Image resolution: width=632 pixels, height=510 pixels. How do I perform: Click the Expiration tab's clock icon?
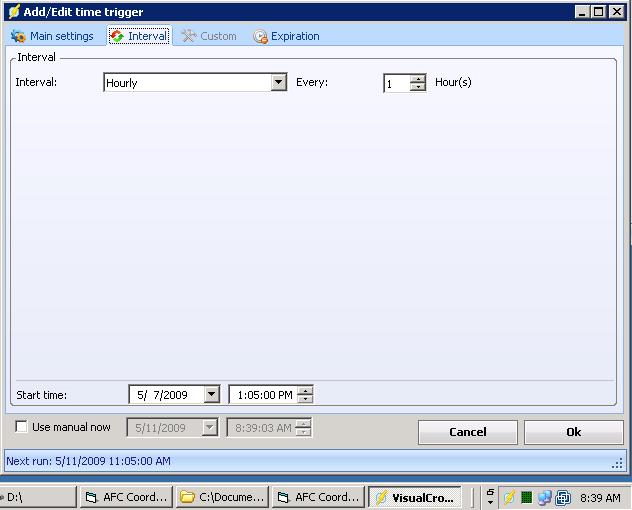click(260, 37)
